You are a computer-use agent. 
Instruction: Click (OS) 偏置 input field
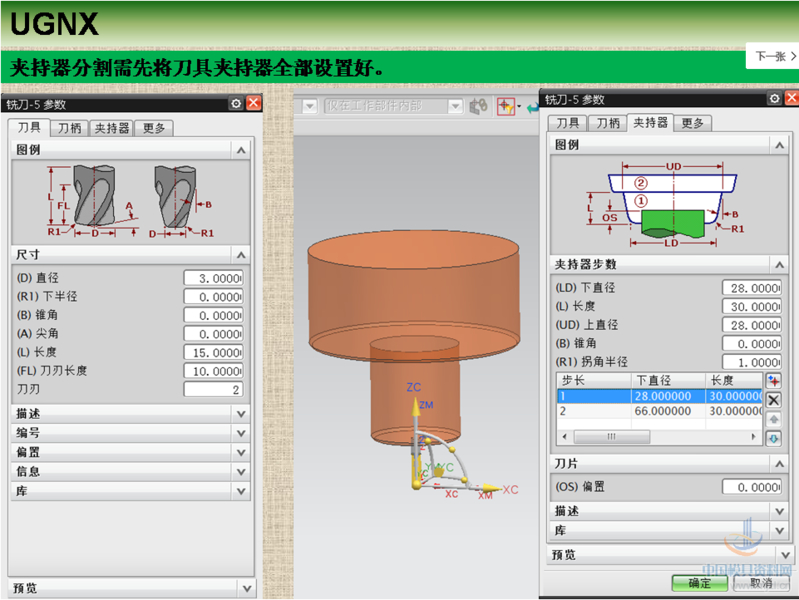(x=752, y=487)
